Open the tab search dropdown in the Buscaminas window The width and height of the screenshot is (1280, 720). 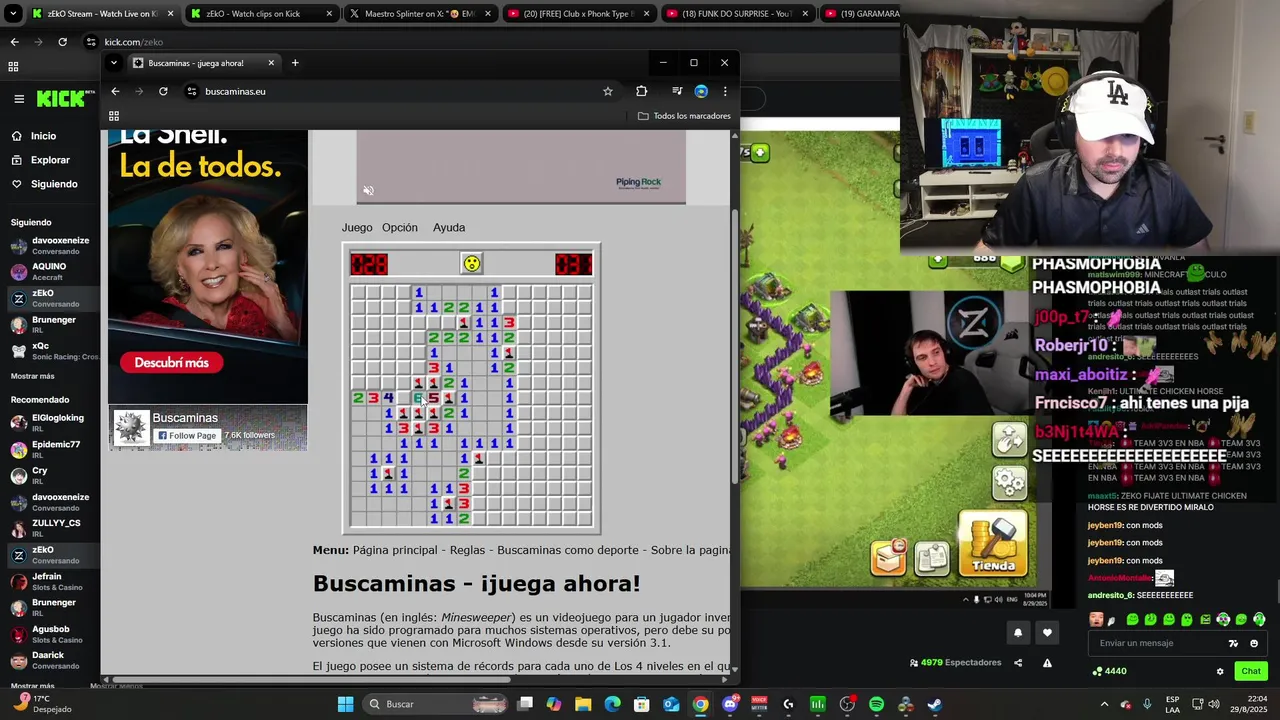tap(113, 63)
